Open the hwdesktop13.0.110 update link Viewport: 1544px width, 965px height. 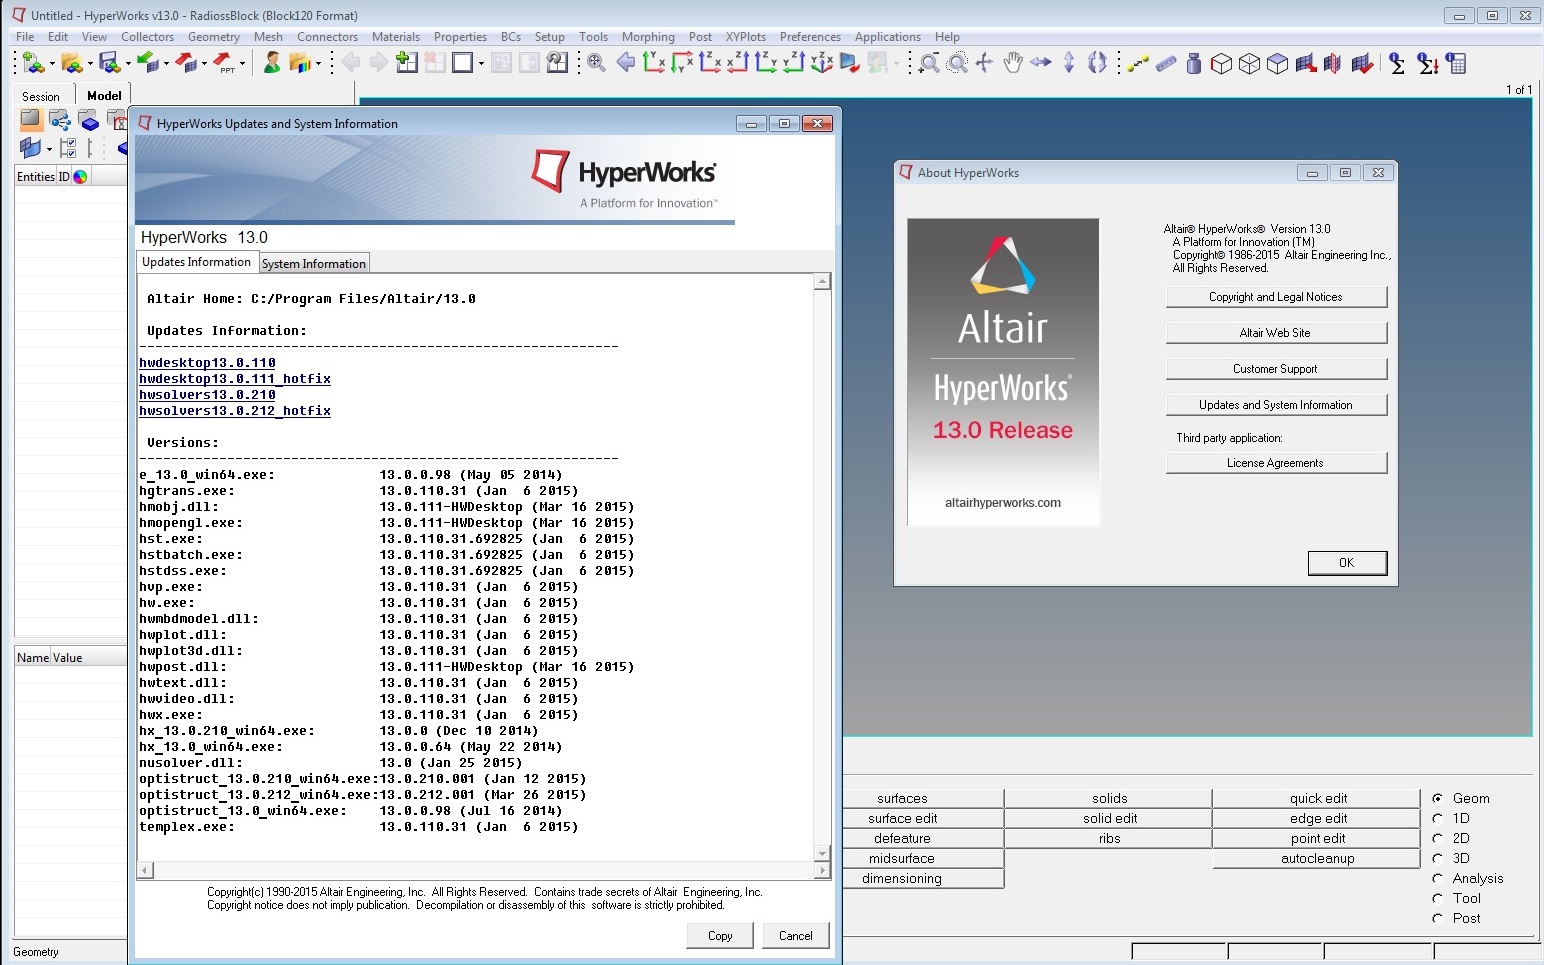tap(207, 363)
